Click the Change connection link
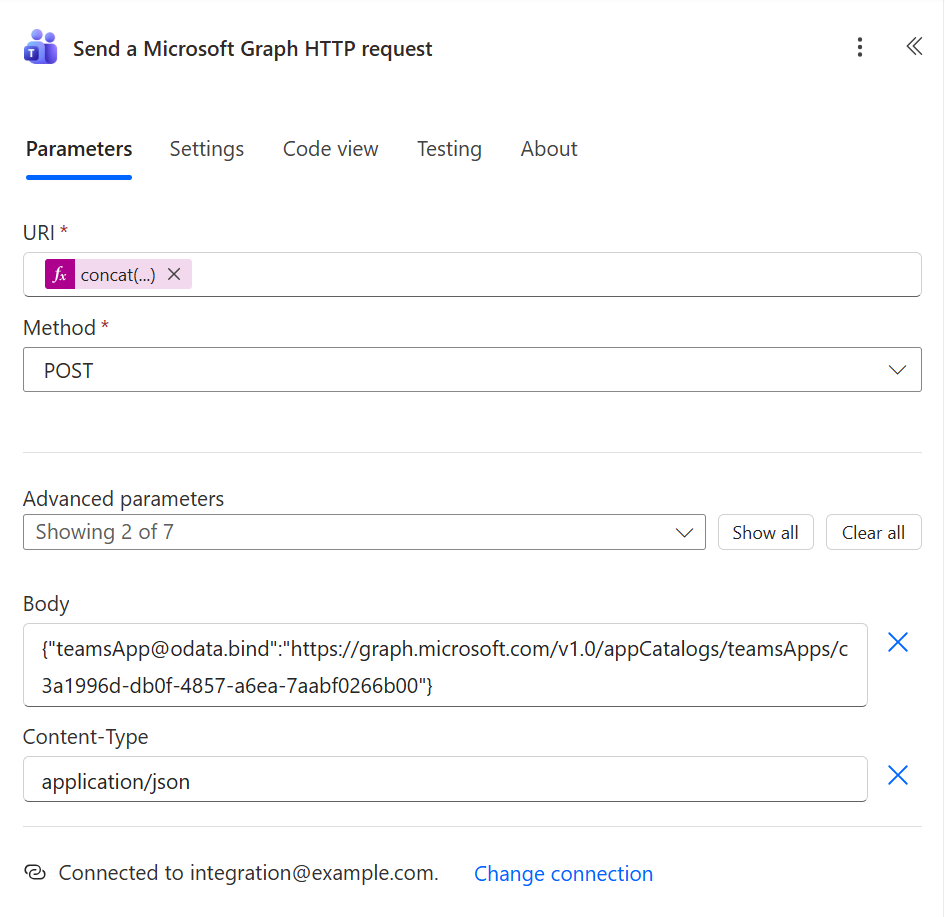This screenshot has width=945, height=917. [564, 874]
